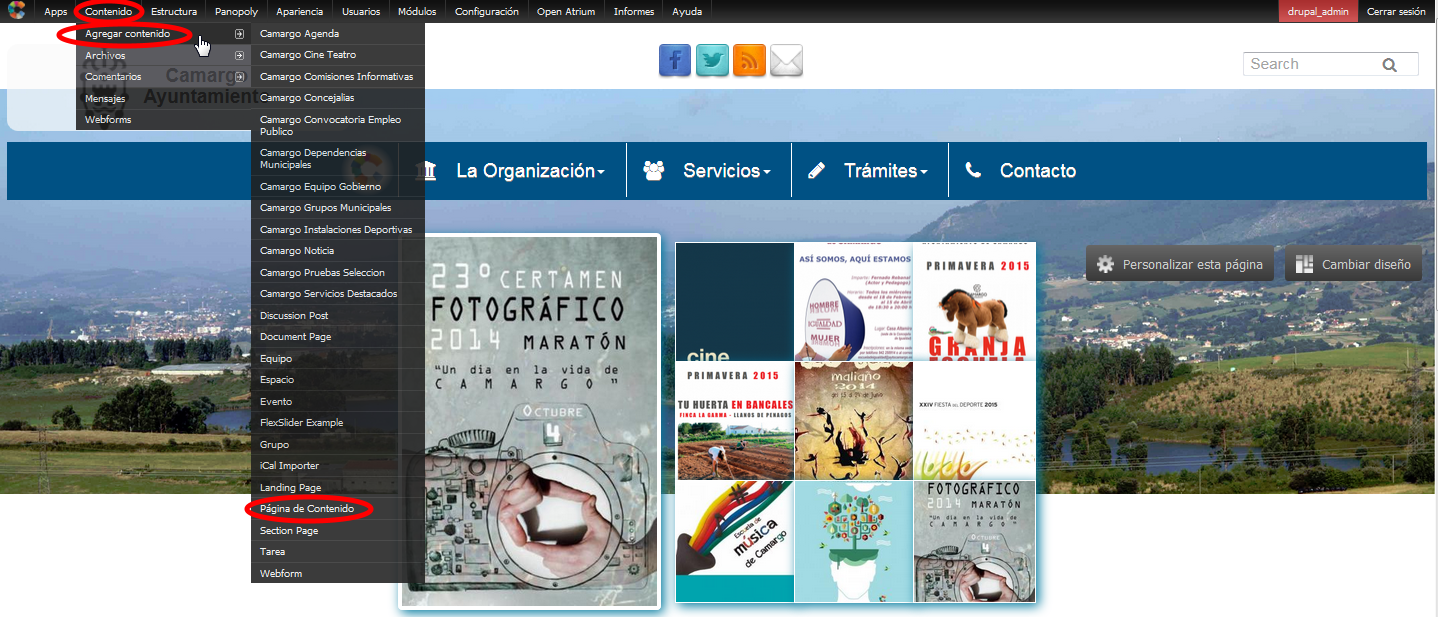1438x617 pixels.
Task: Open the Maliaño 2014 poster thumbnail
Action: click(854, 421)
